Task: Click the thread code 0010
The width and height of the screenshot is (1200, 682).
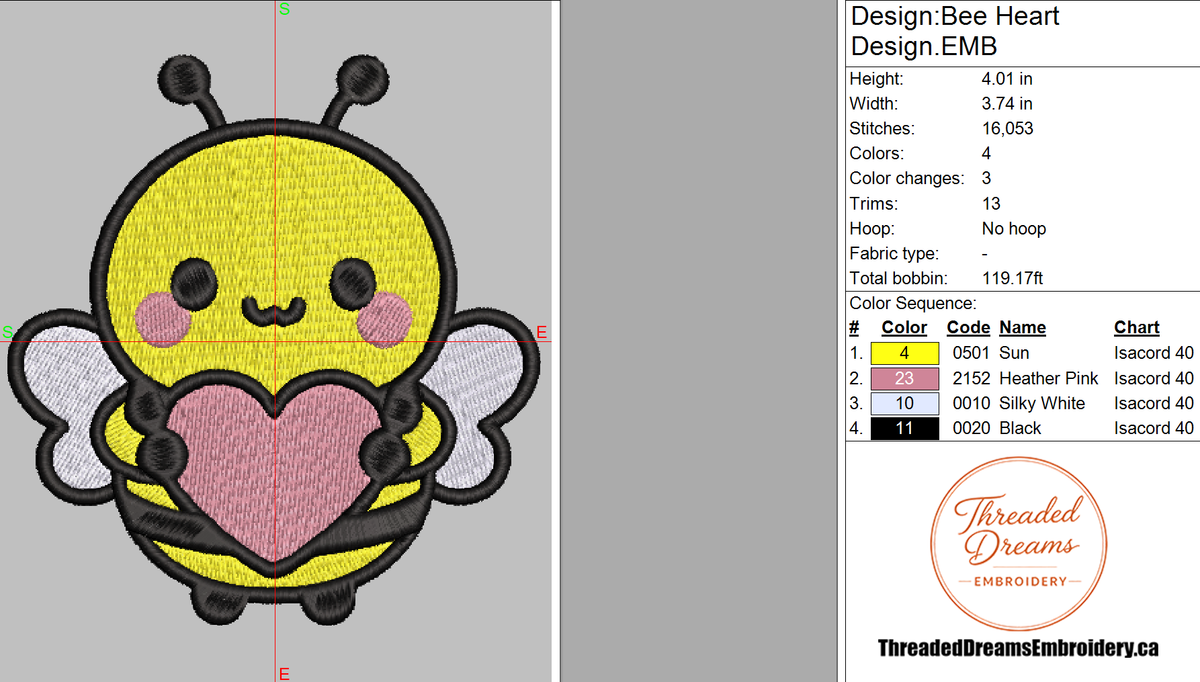Action: click(970, 403)
